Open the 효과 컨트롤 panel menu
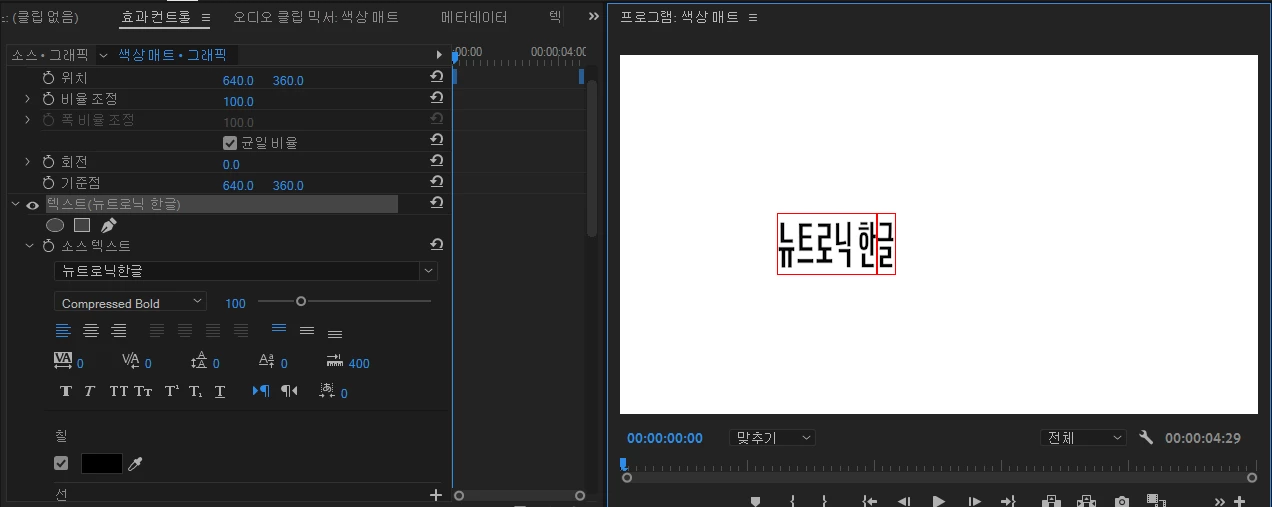The image size is (1272, 507). [205, 18]
